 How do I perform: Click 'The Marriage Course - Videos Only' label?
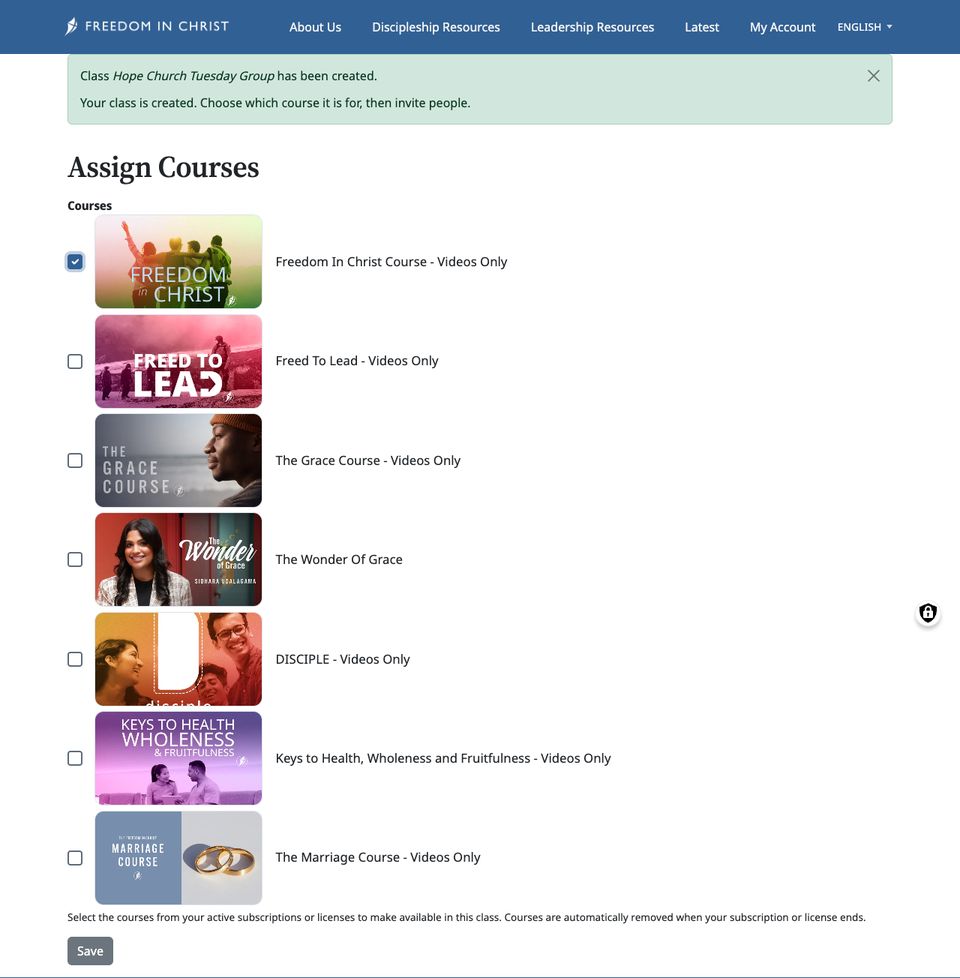[378, 858]
